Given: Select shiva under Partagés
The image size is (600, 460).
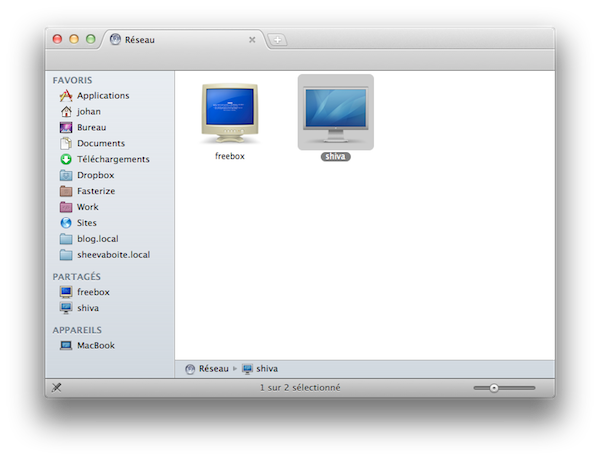Looking at the screenshot, I should click(x=88, y=308).
